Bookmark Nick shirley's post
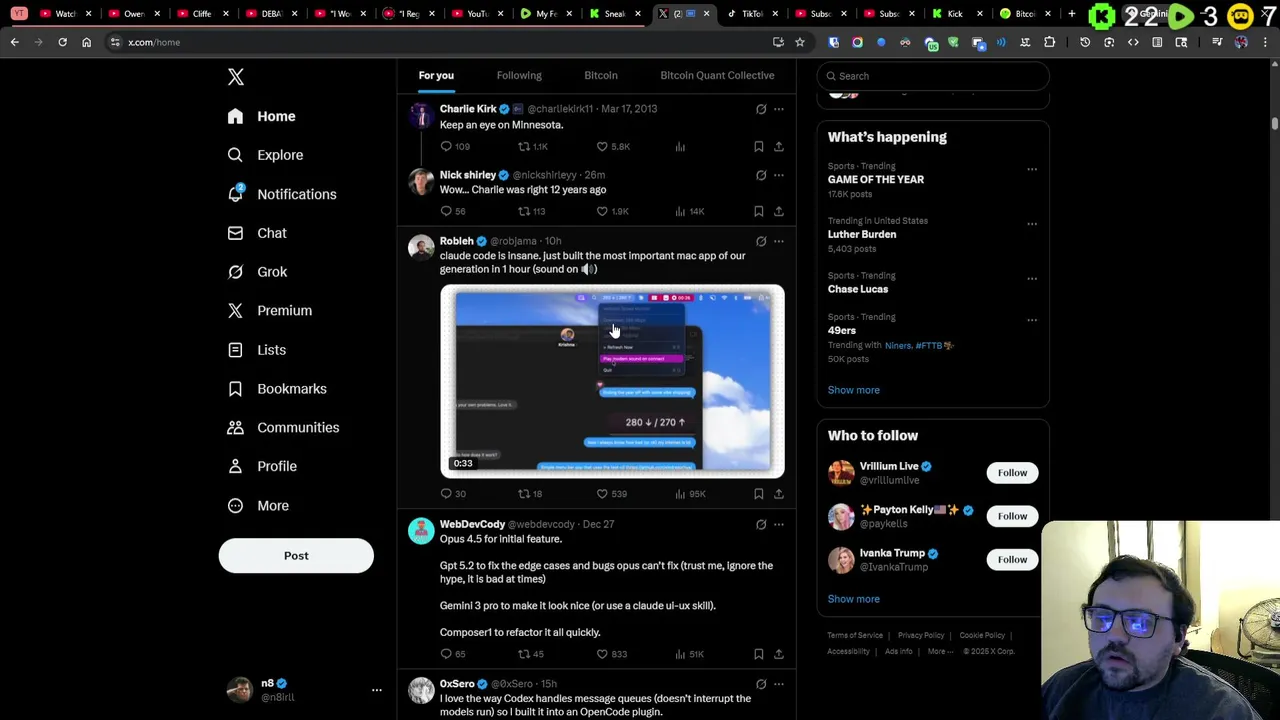The image size is (1280, 720). point(759,211)
